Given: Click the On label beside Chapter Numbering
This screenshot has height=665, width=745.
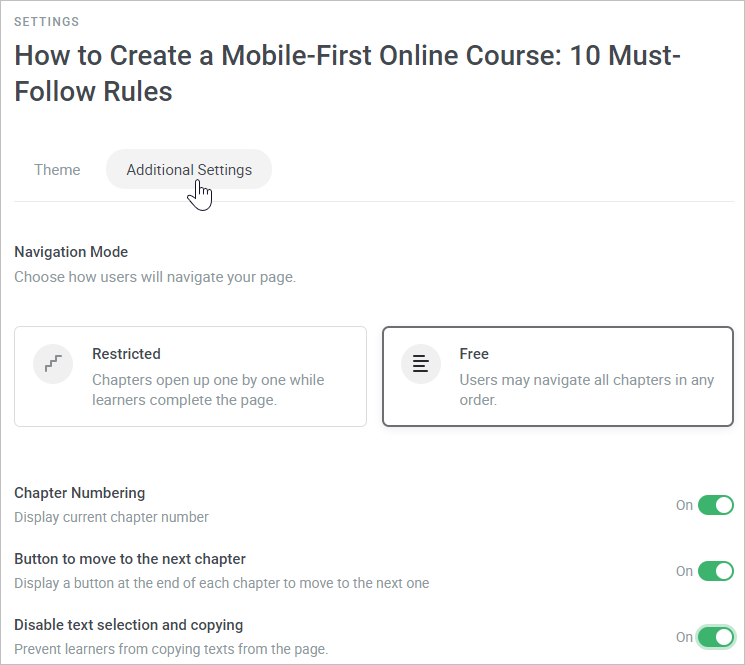Looking at the screenshot, I should [684, 505].
